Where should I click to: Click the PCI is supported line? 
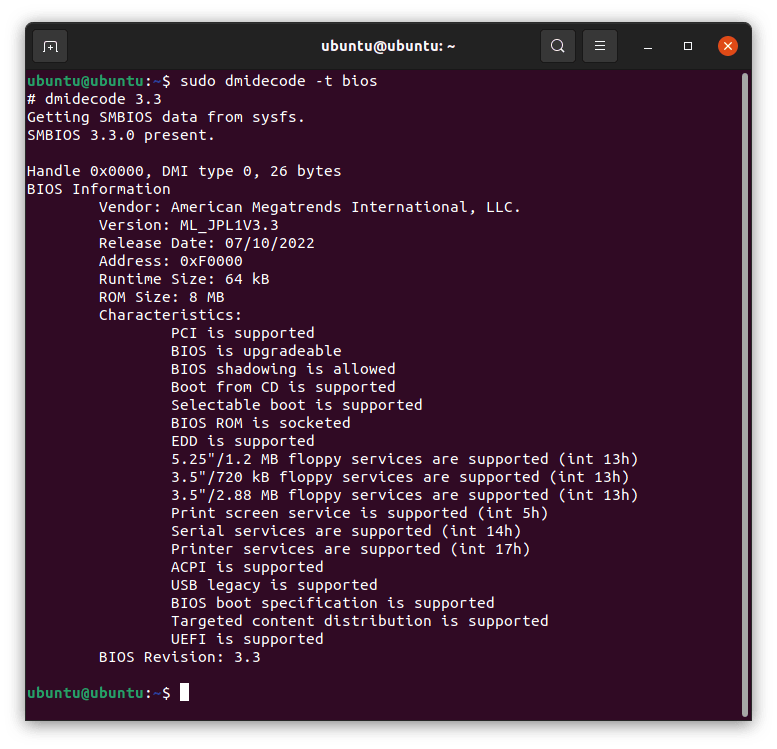243,333
